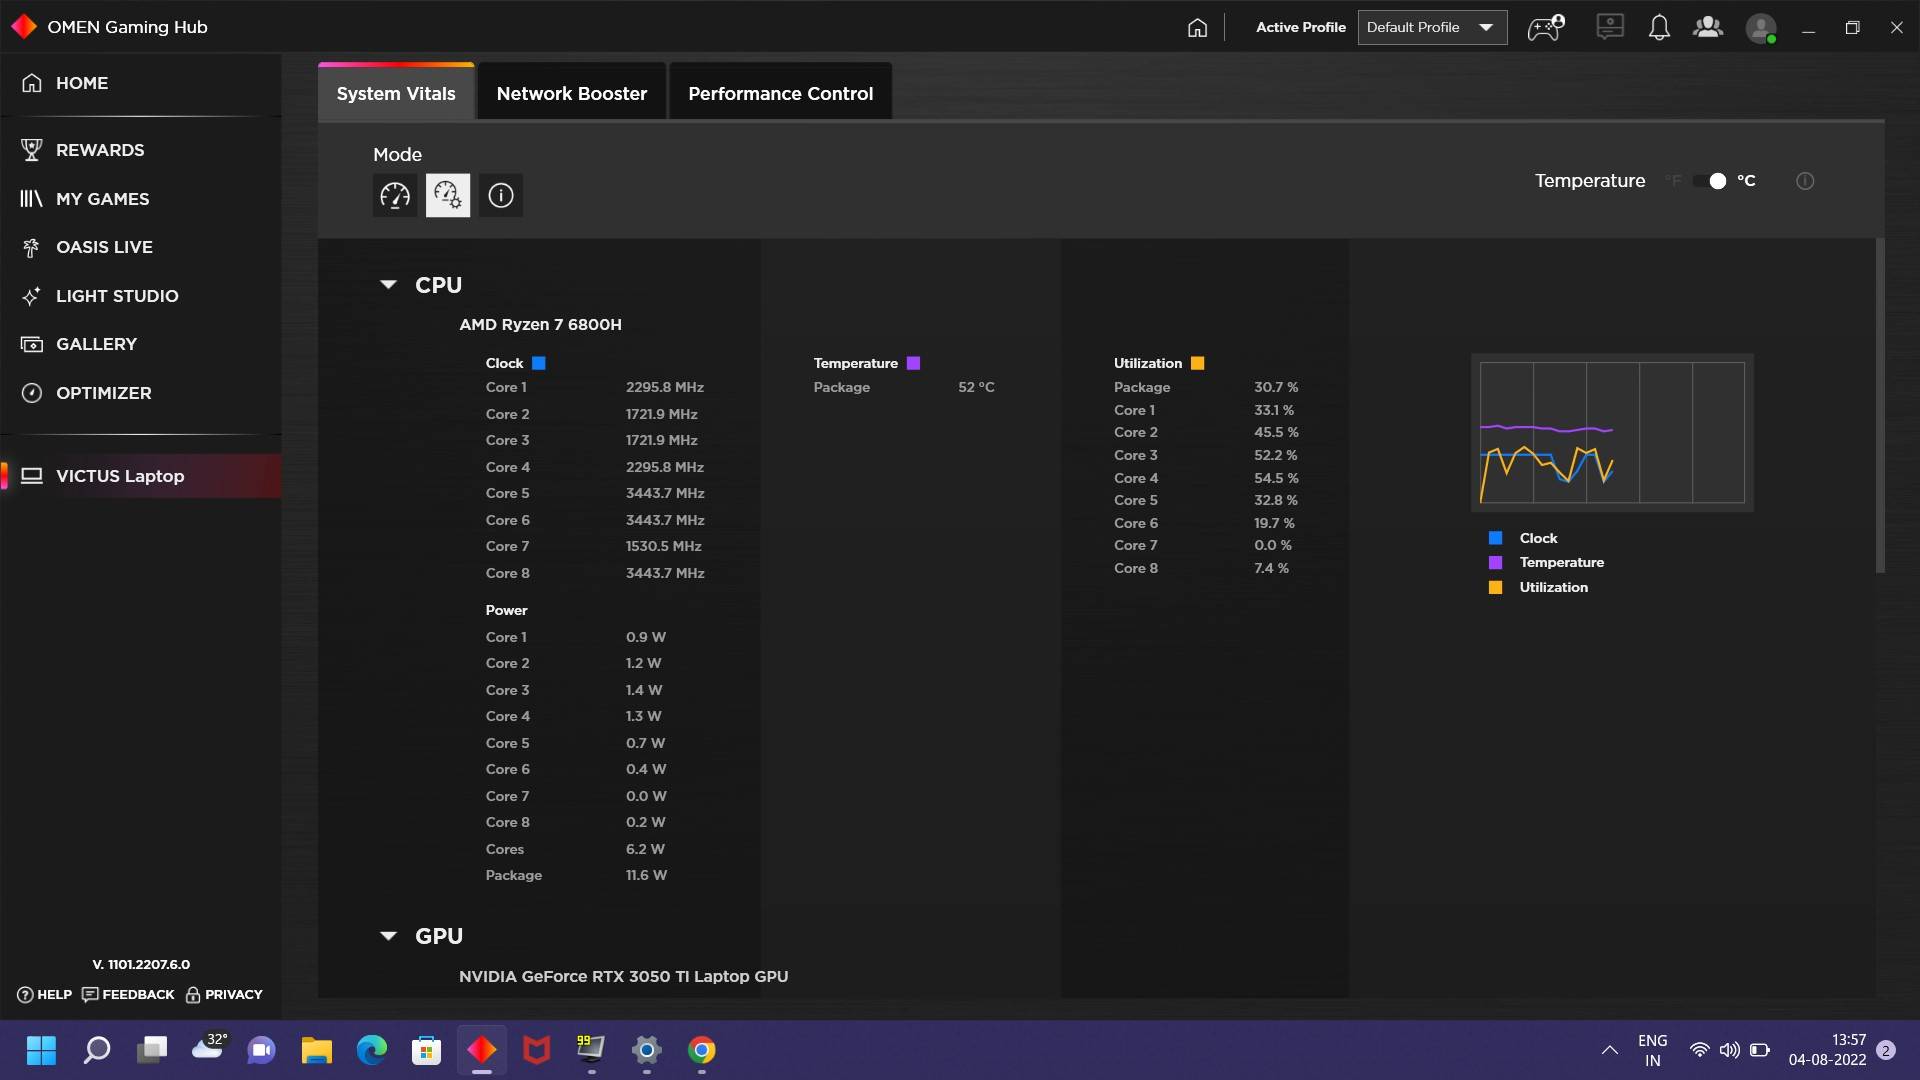Open the gamepad controller icon
1920x1080 pixels.
pos(1545,28)
